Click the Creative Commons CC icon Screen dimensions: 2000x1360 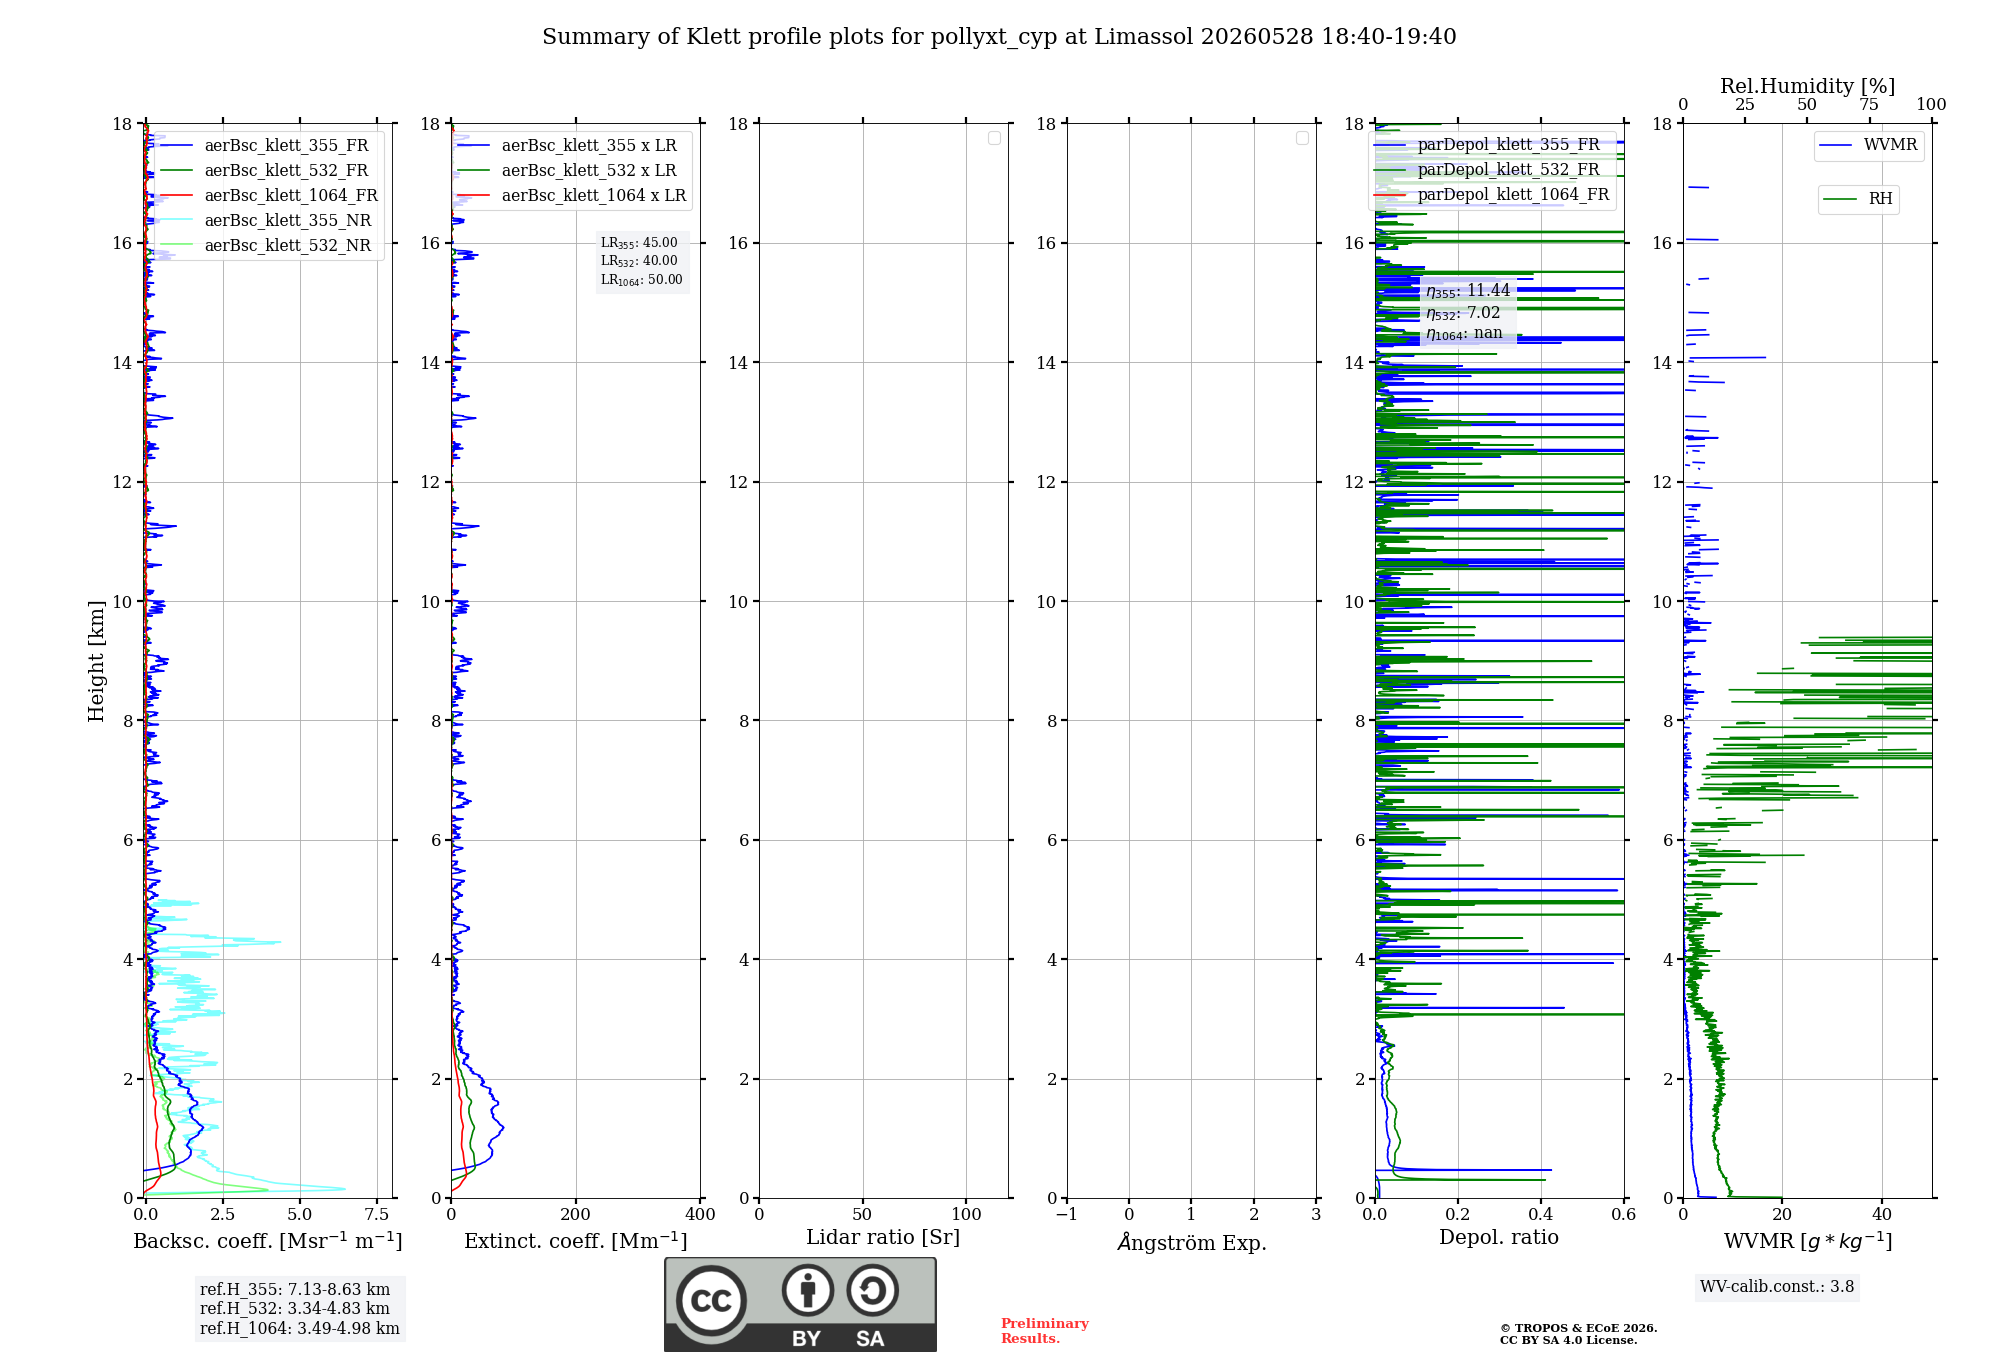tap(711, 1300)
